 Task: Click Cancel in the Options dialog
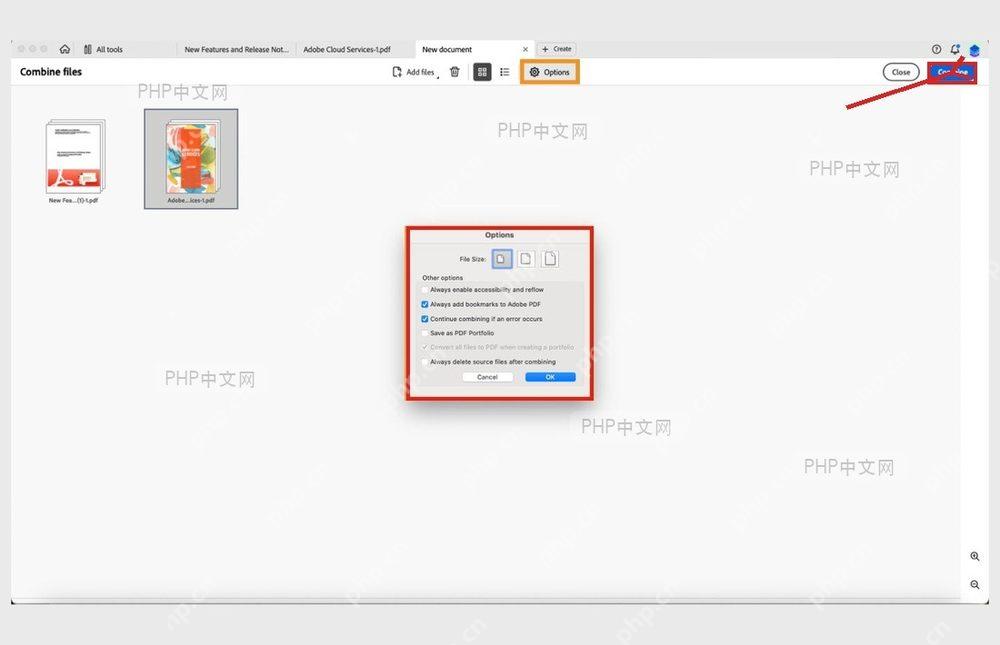click(x=487, y=377)
